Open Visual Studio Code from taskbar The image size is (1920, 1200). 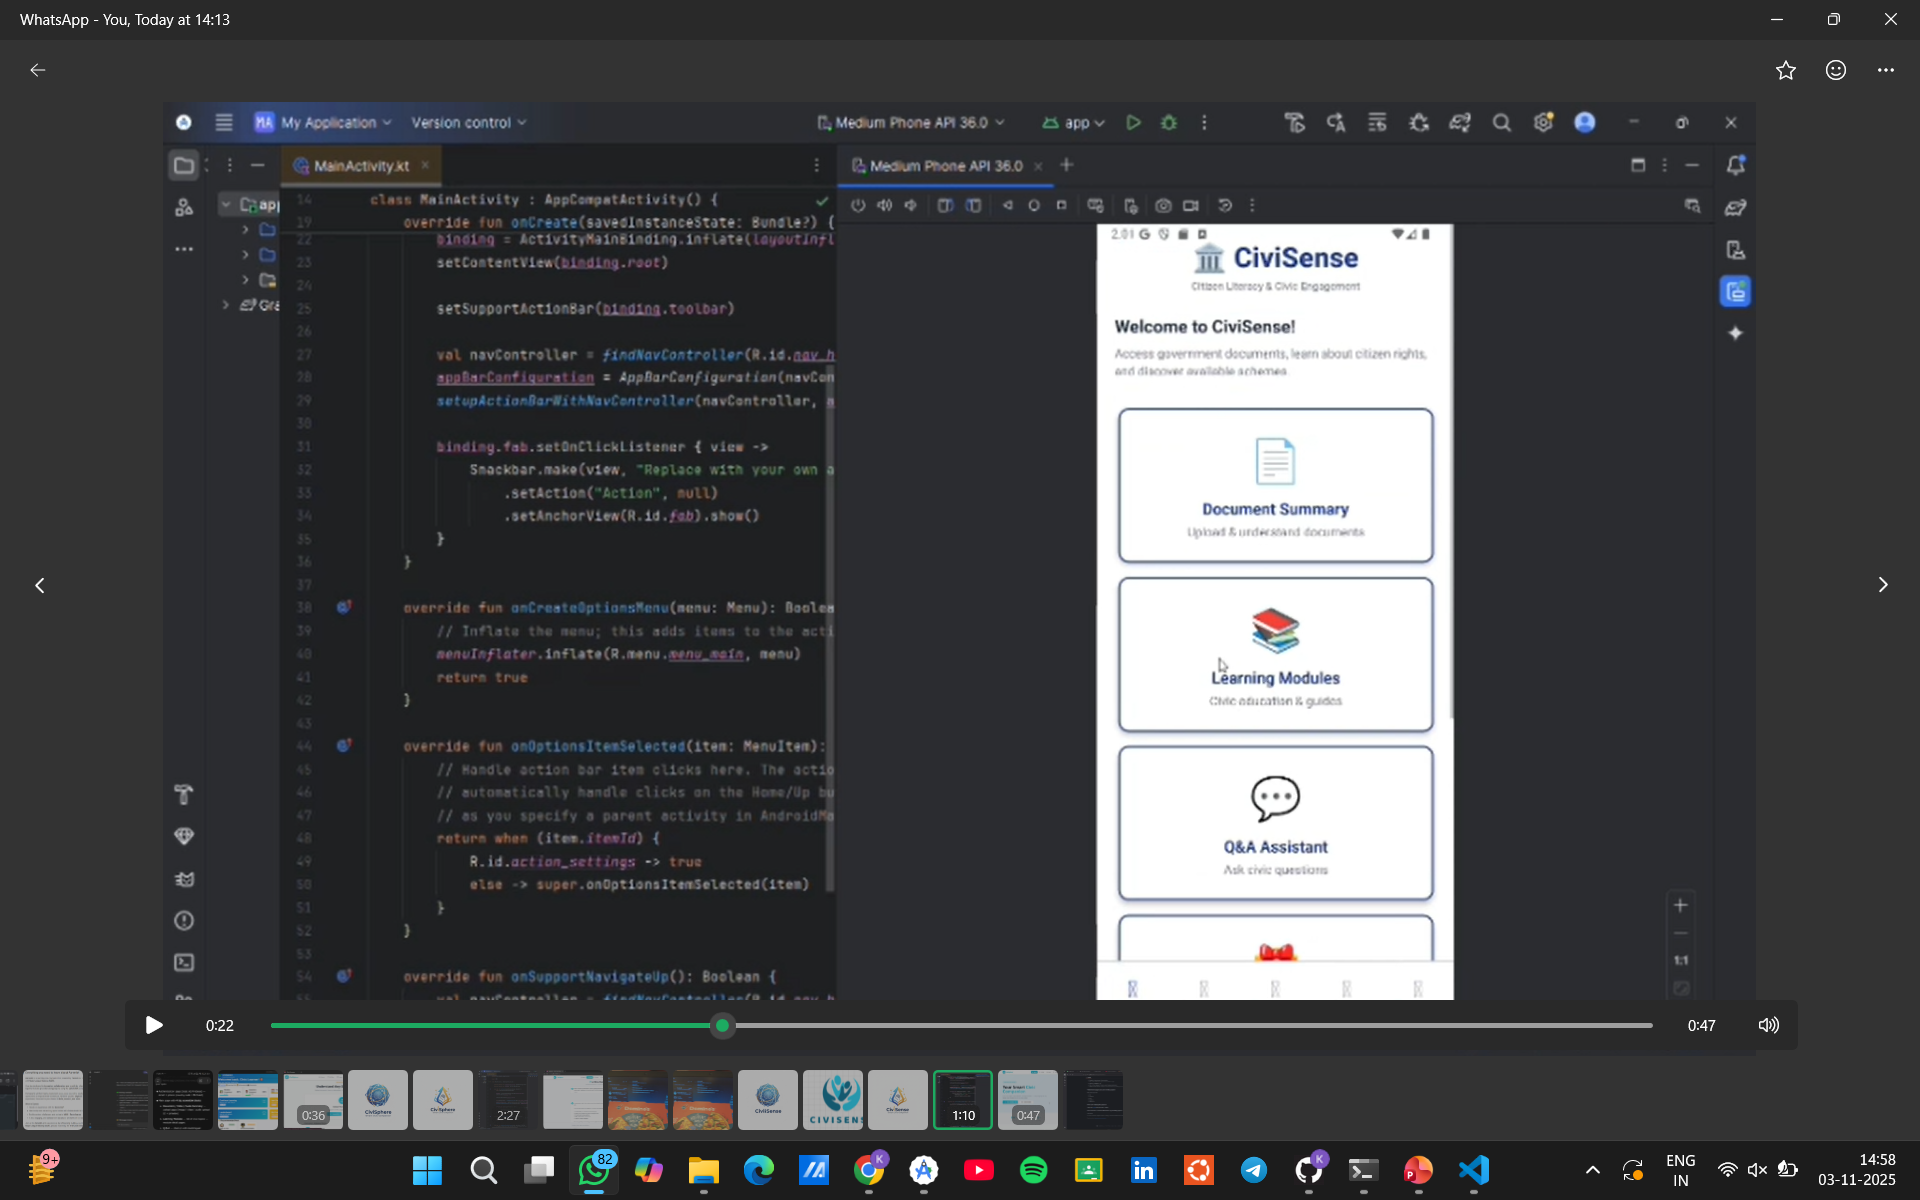pyautogui.click(x=1473, y=1170)
